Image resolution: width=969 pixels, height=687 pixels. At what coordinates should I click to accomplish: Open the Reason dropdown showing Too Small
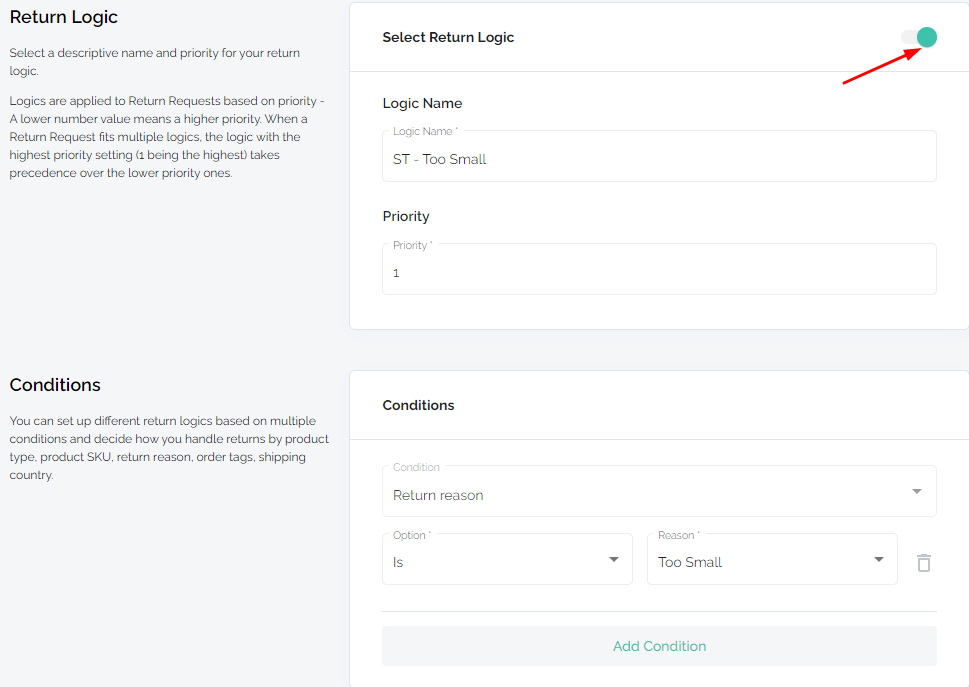pos(772,559)
